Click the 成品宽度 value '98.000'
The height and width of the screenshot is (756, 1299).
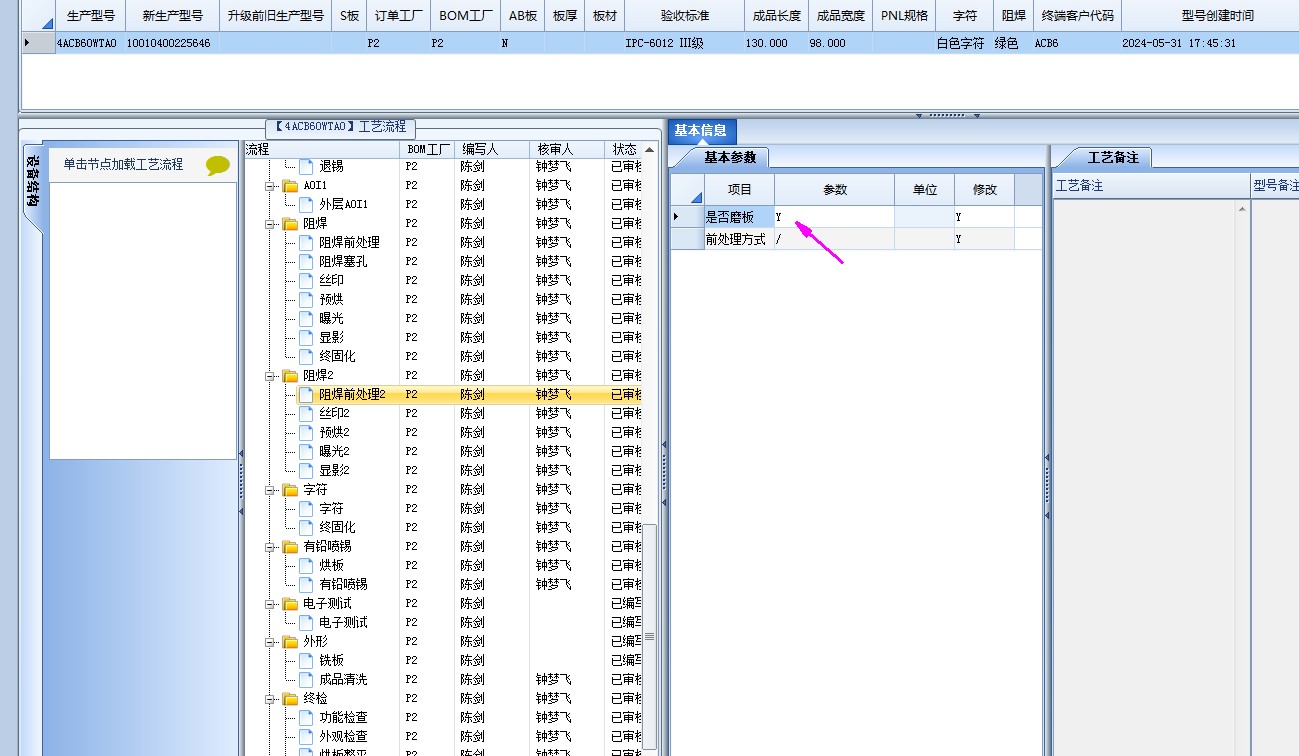[840, 43]
